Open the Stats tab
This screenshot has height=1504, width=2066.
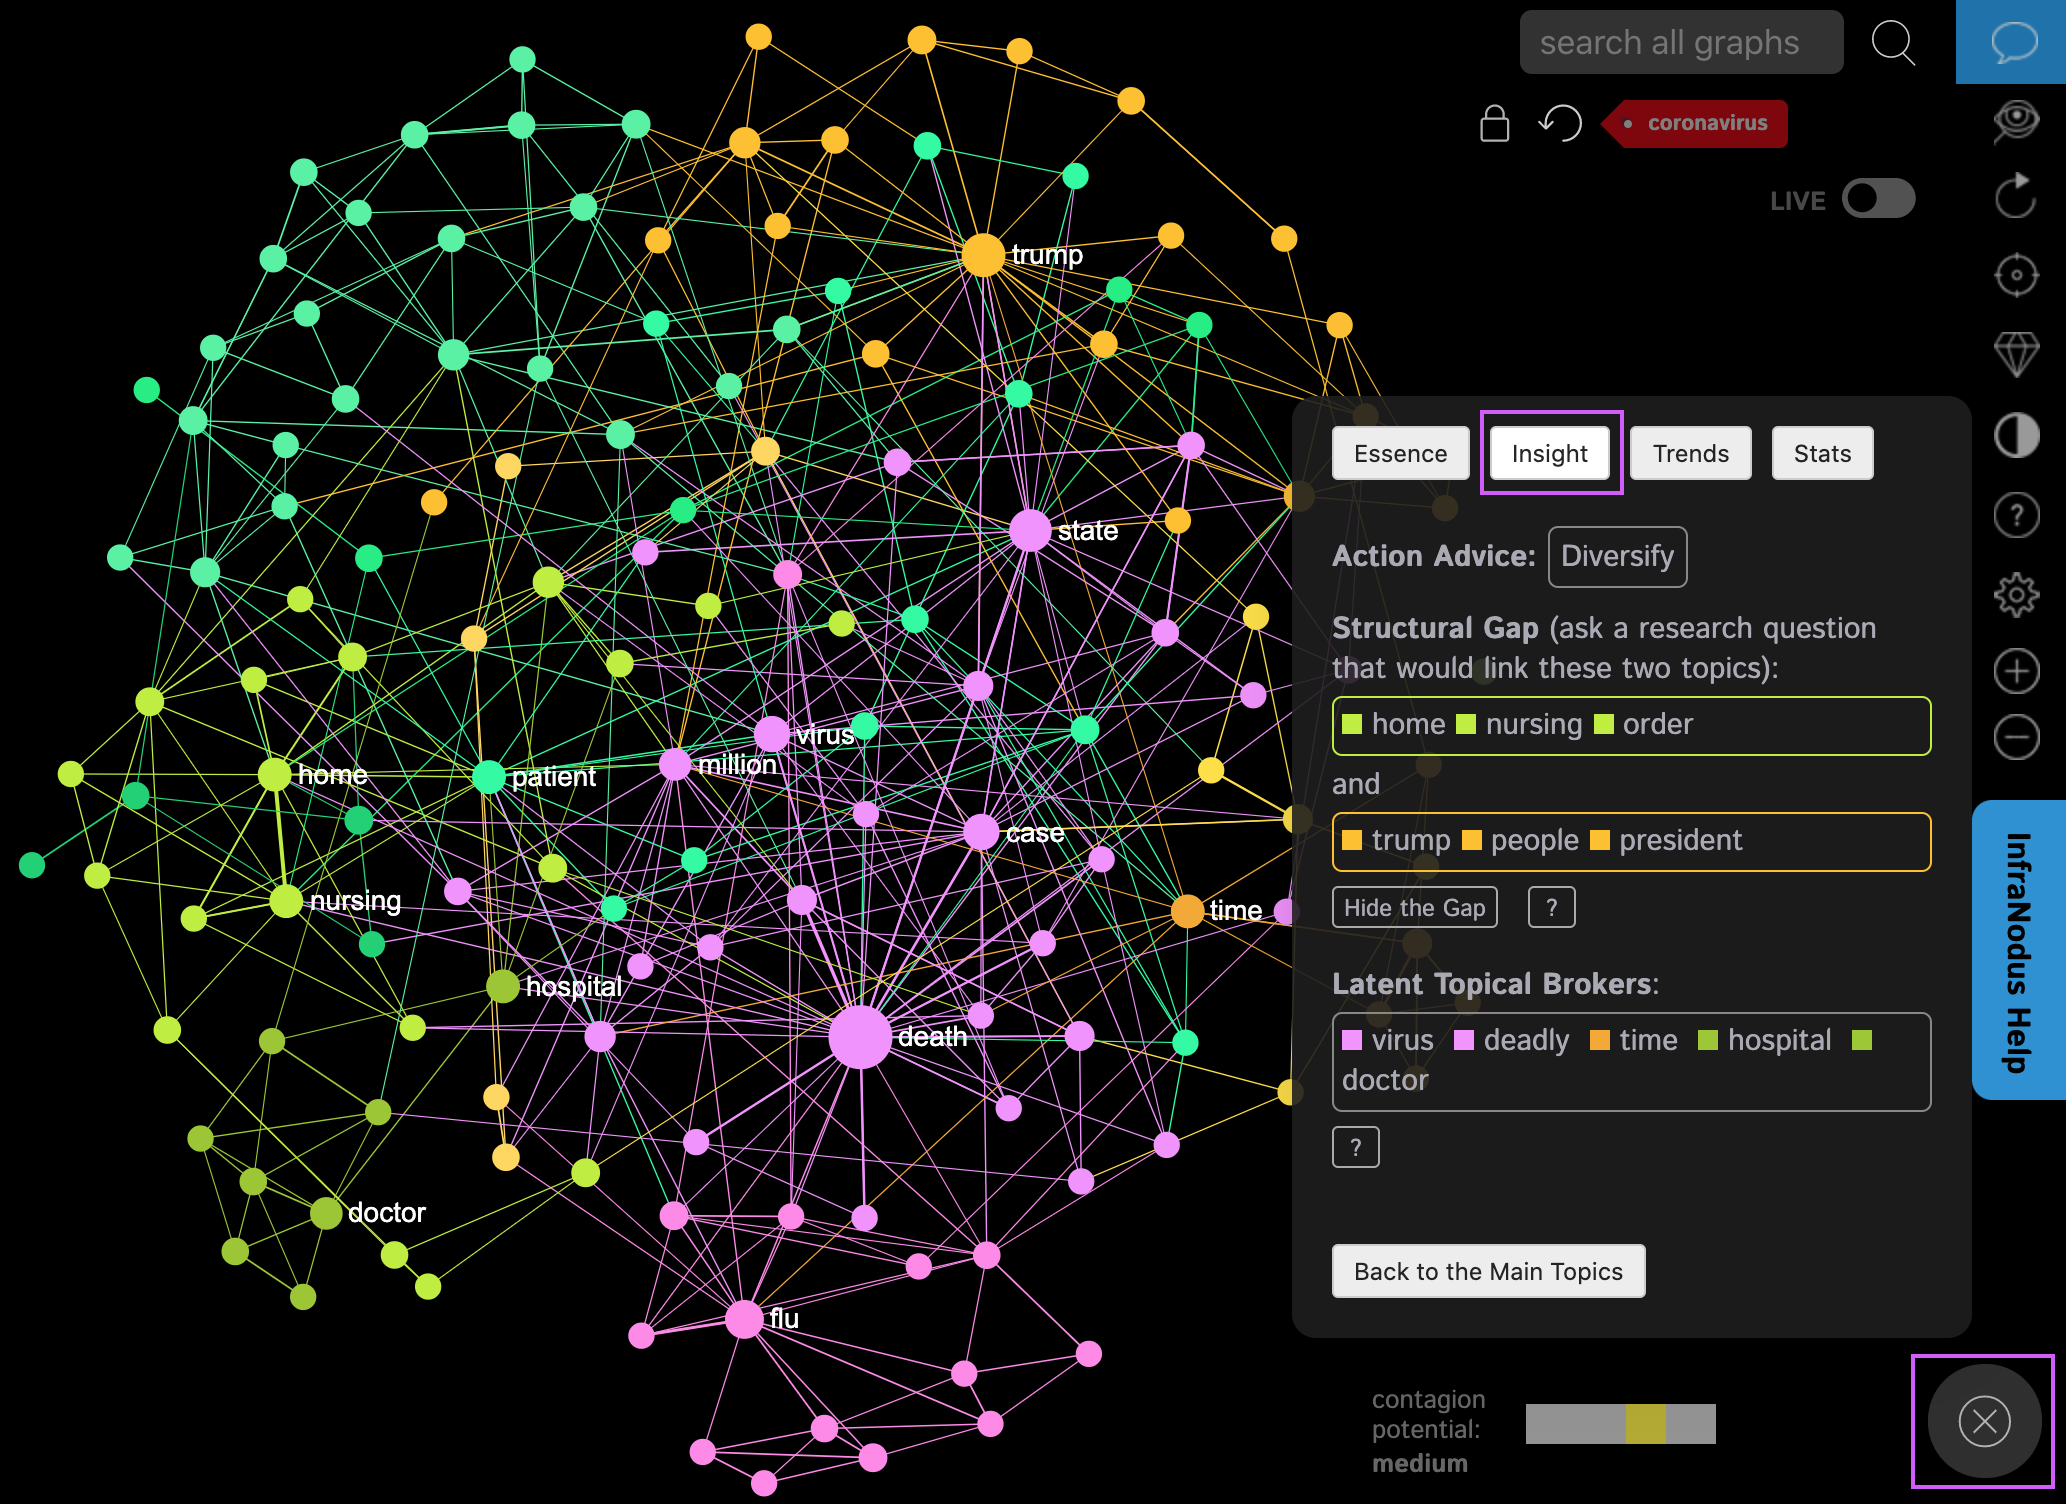coord(1822,453)
